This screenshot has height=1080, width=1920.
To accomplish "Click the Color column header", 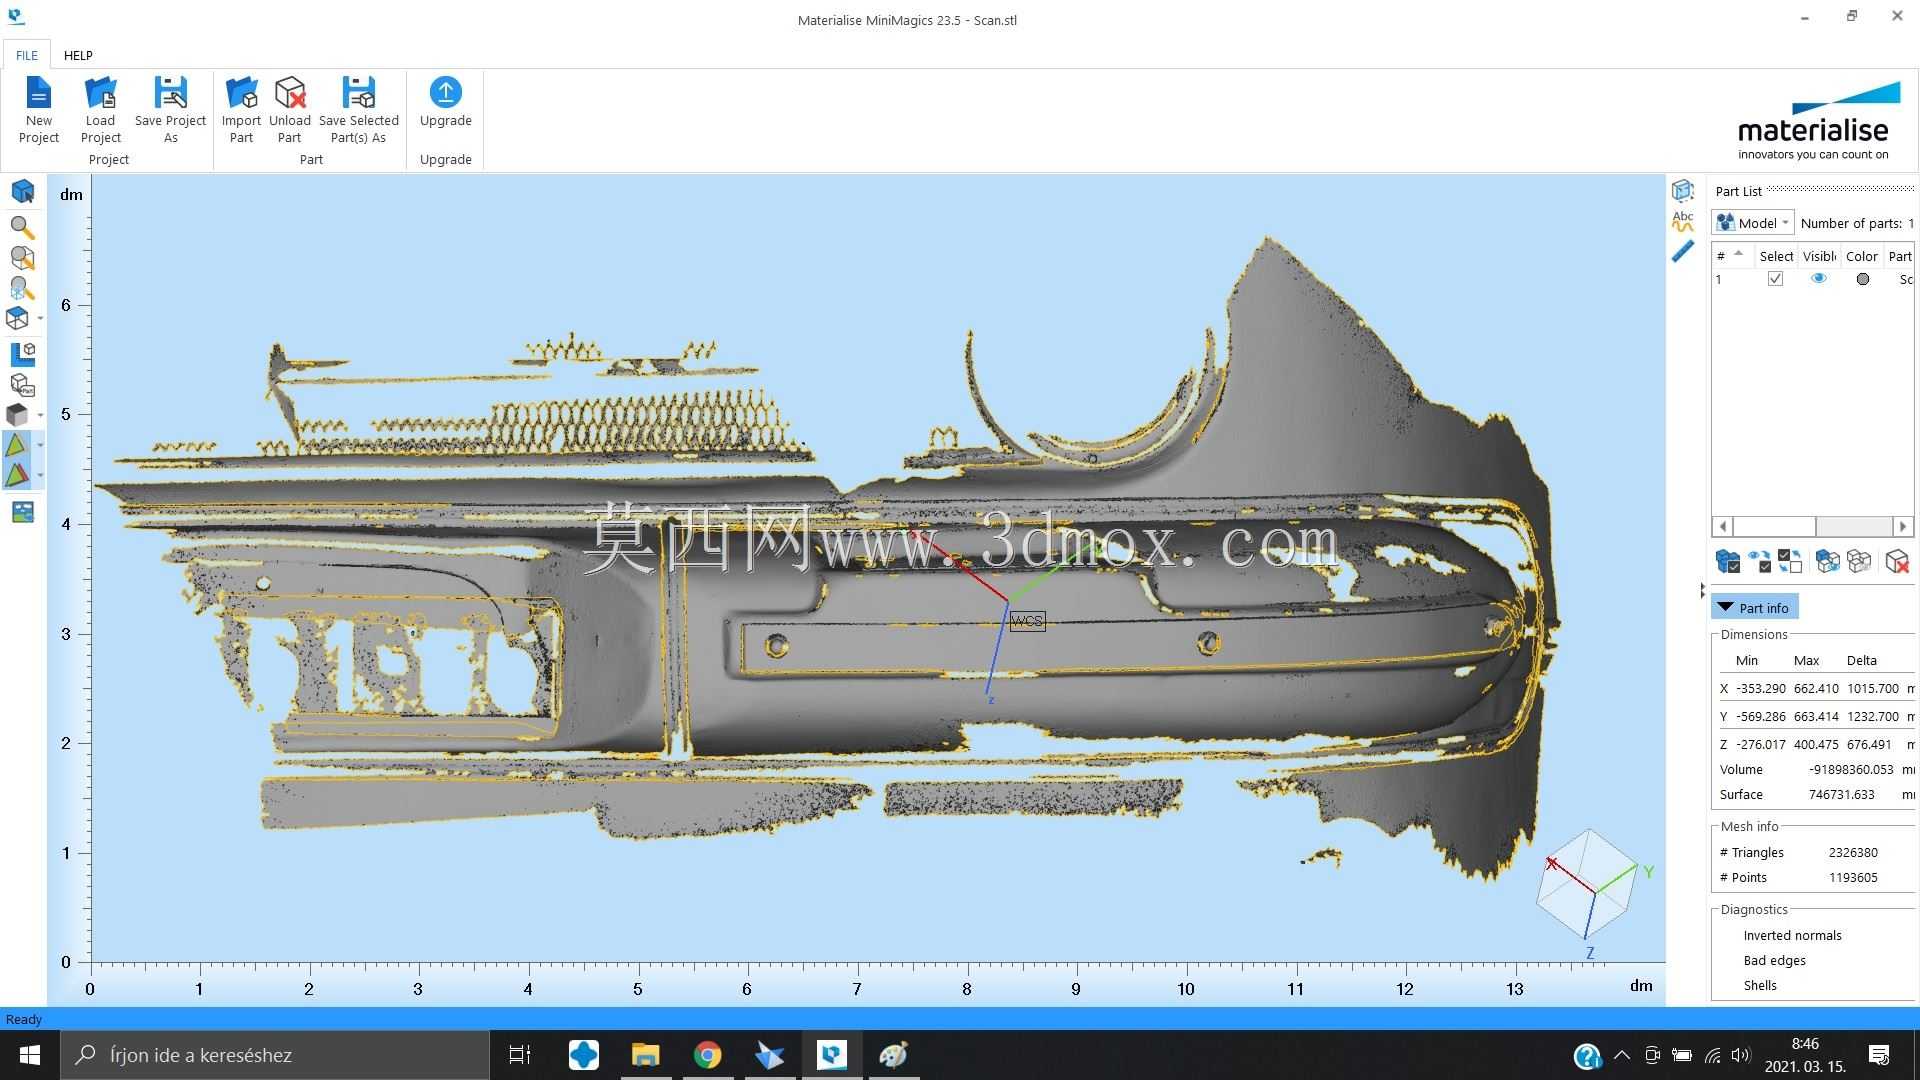I will coord(1862,256).
